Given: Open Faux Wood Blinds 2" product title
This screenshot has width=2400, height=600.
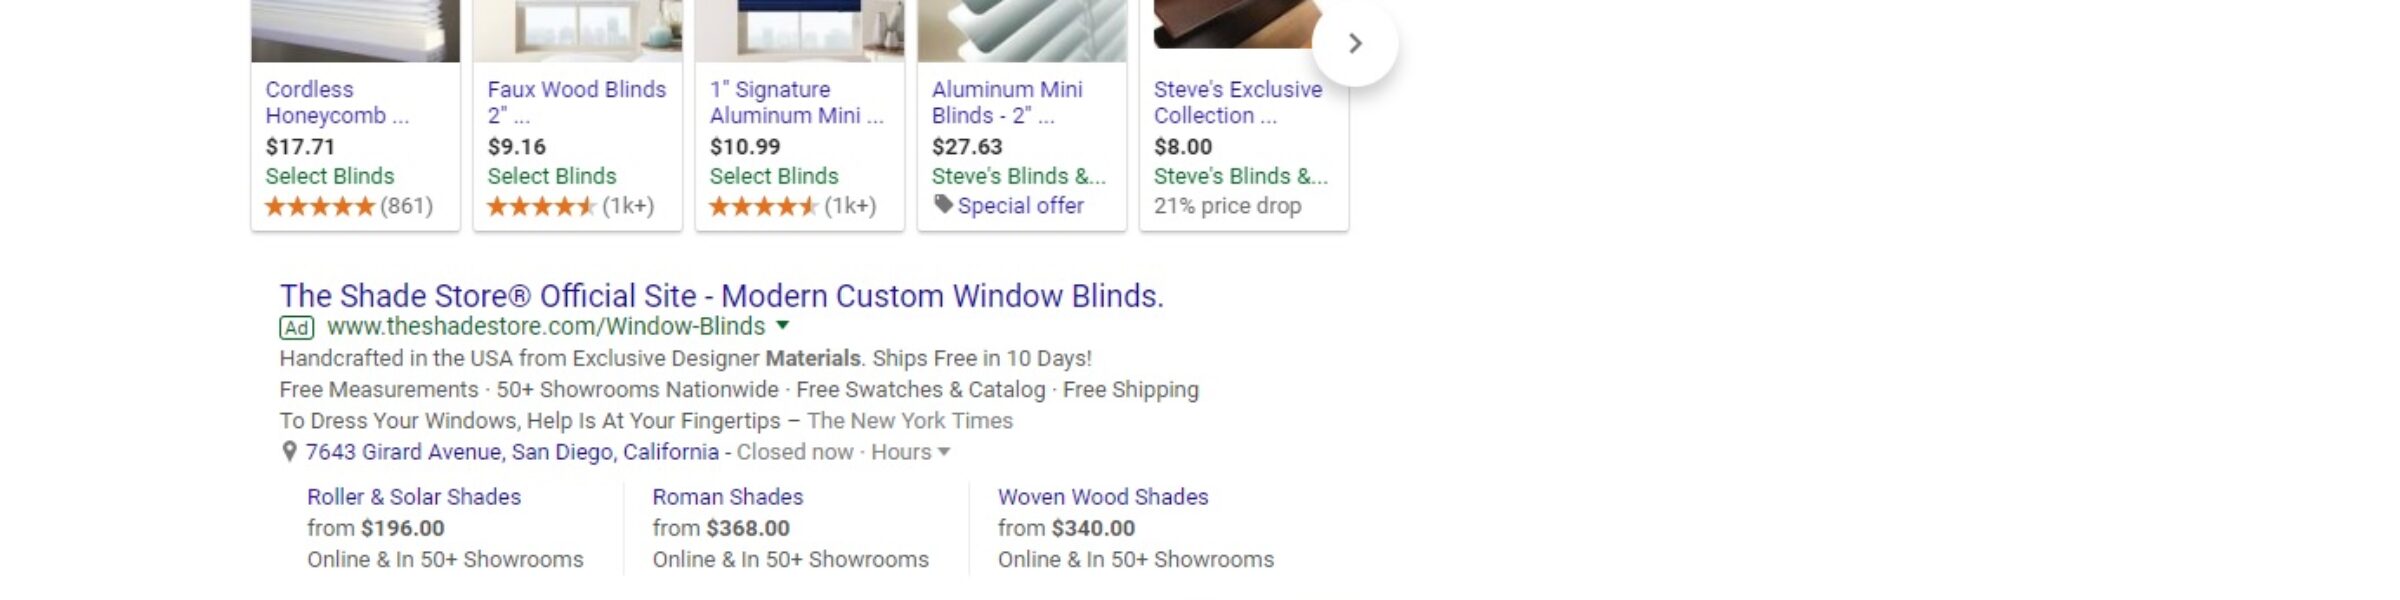Looking at the screenshot, I should (577, 102).
